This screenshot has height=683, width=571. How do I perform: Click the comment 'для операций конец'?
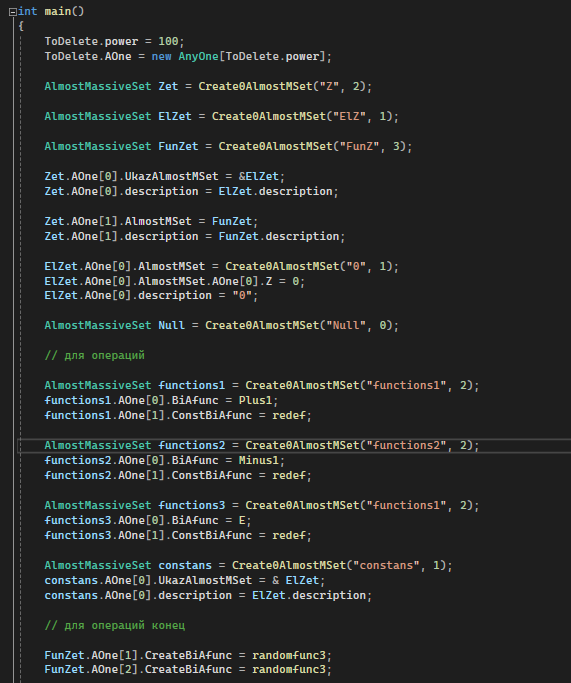(115, 626)
